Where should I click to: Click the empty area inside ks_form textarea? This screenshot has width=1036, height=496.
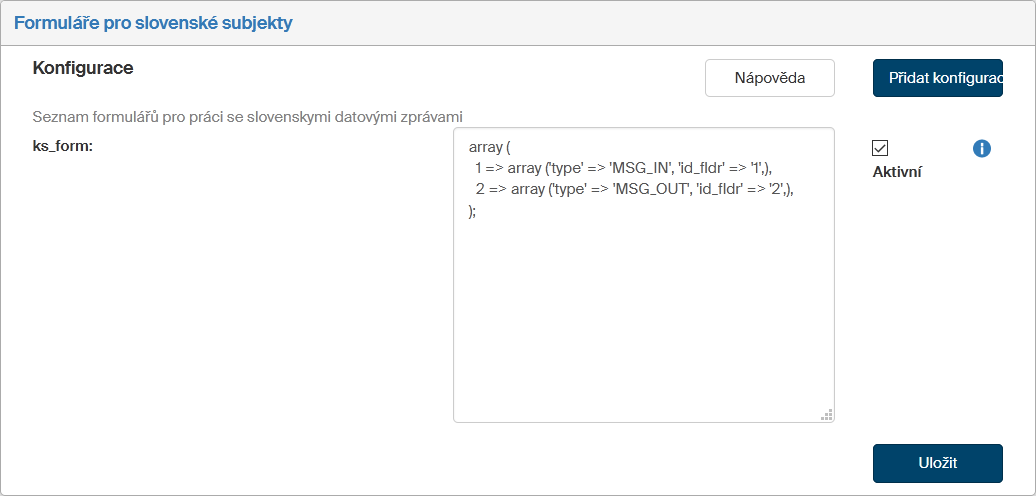[x=643, y=320]
